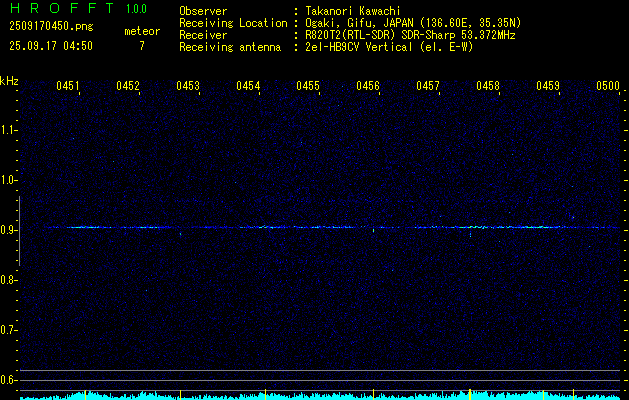Click the kHz axis unit label
This screenshot has height=400, width=629.
(9, 81)
